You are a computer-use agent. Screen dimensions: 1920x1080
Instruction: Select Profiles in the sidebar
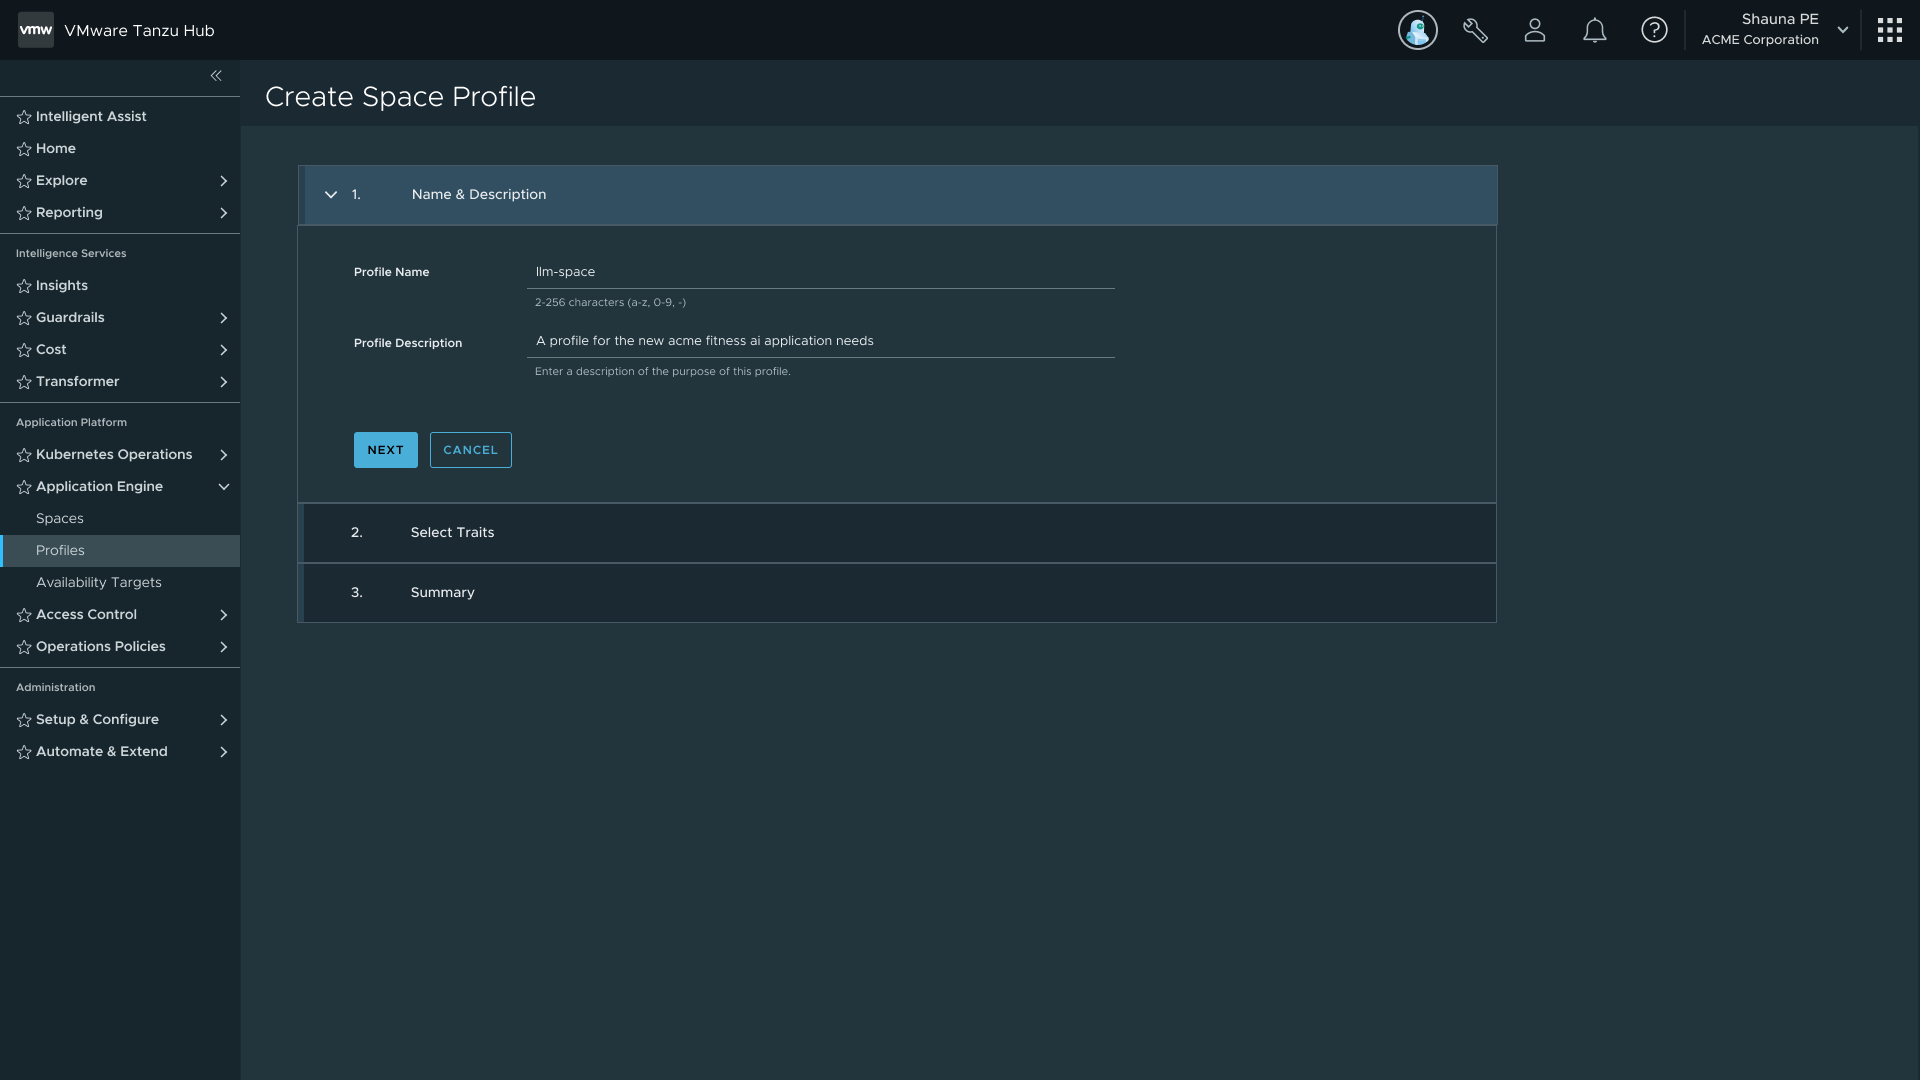coord(120,551)
